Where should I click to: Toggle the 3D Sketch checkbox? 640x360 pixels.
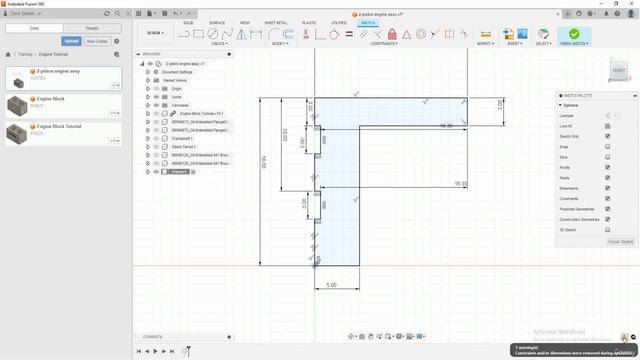pyautogui.click(x=607, y=230)
